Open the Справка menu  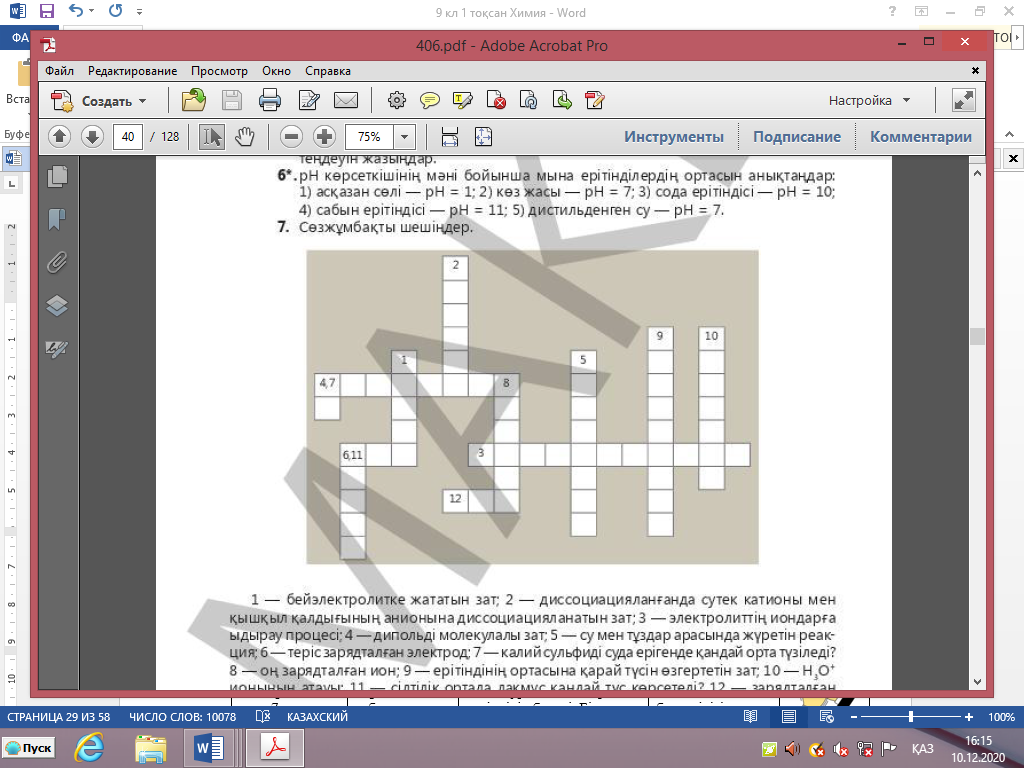[328, 71]
